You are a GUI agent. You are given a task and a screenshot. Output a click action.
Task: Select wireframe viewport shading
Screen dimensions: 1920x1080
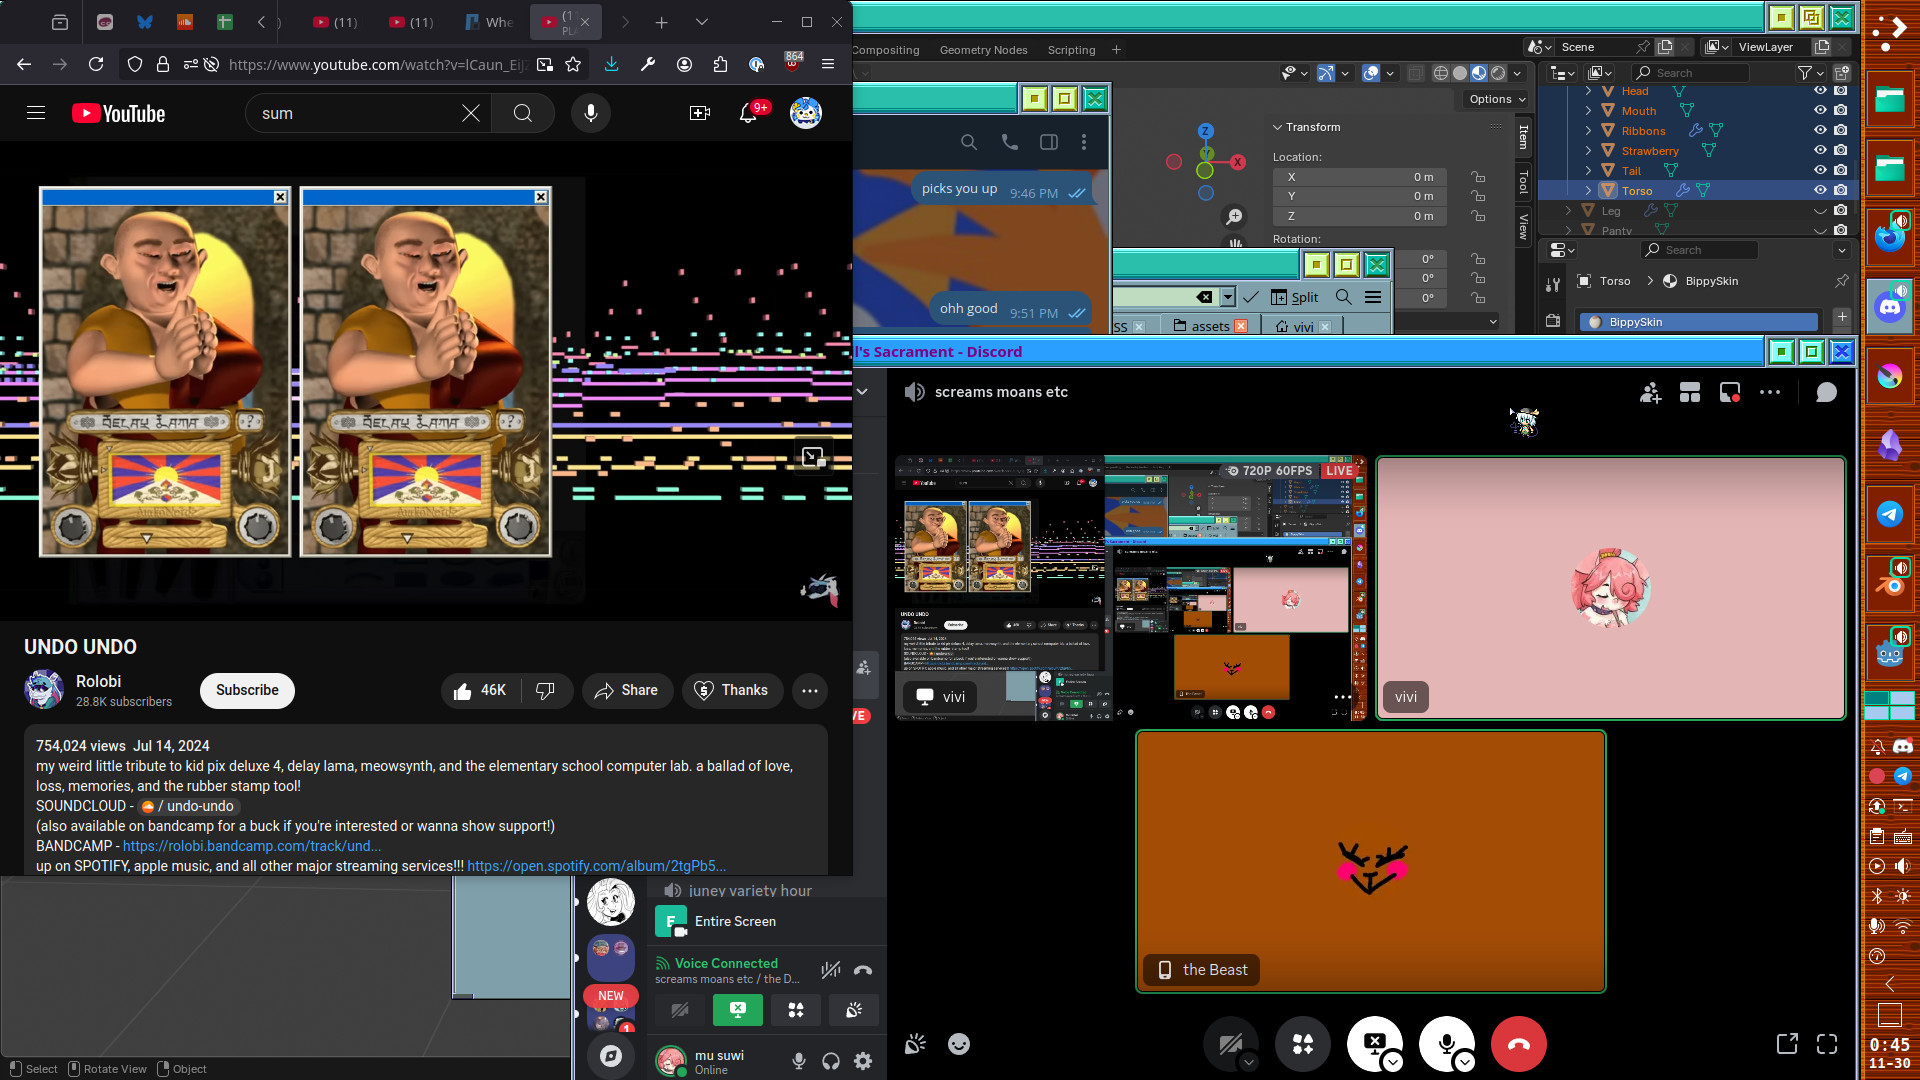[1441, 73]
